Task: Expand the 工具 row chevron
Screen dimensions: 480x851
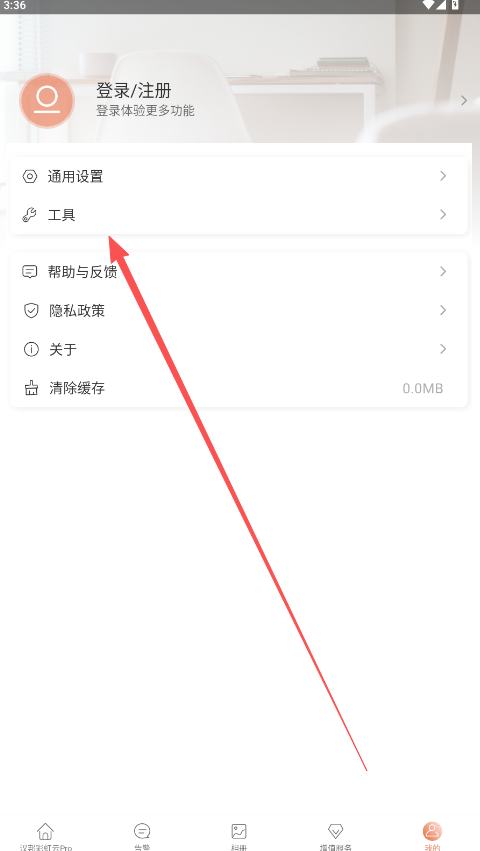Action: click(443, 214)
